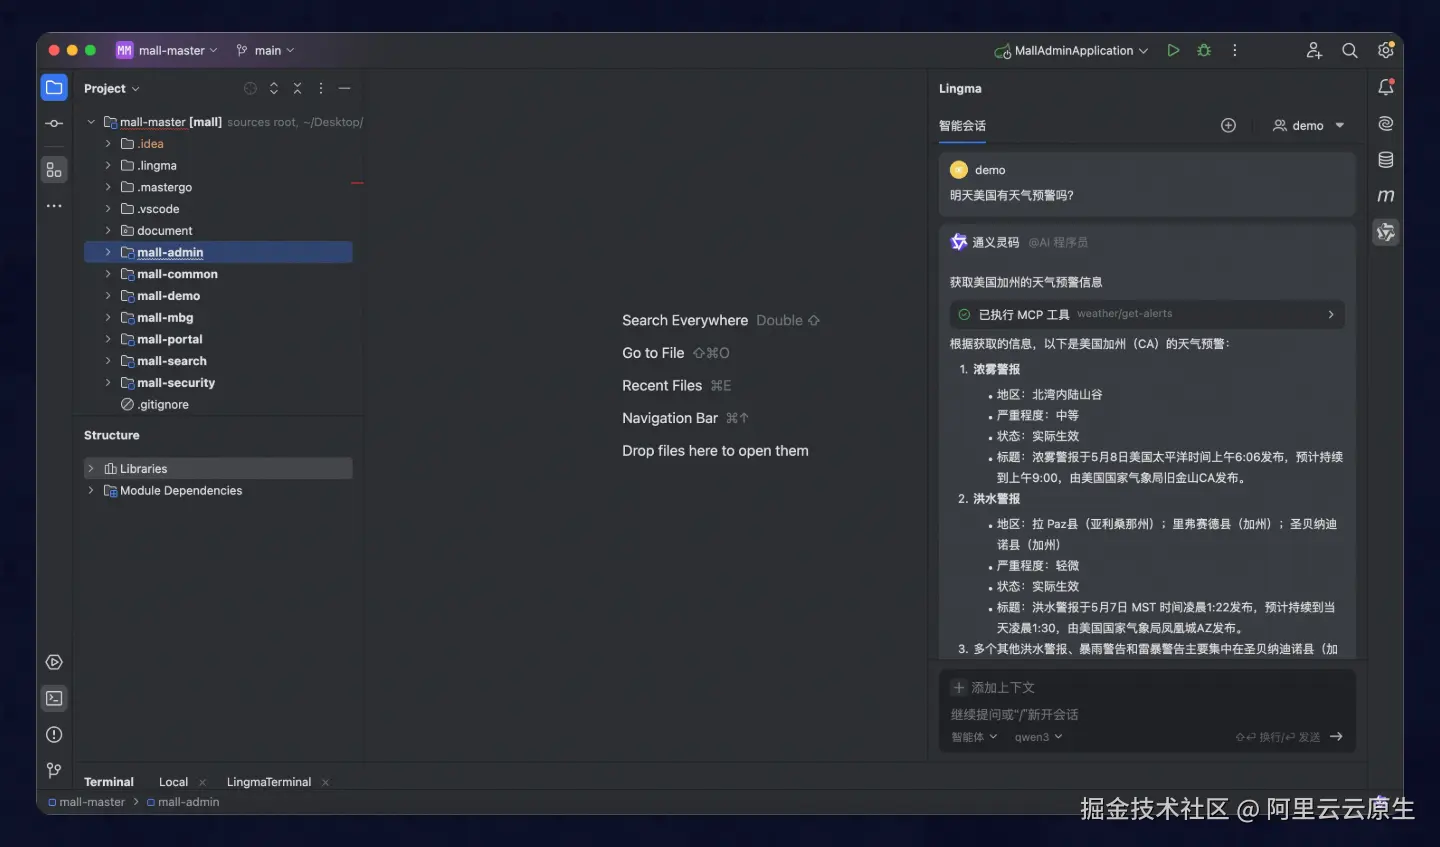Click the chat input field
The width and height of the screenshot is (1440, 847).
click(x=1146, y=715)
